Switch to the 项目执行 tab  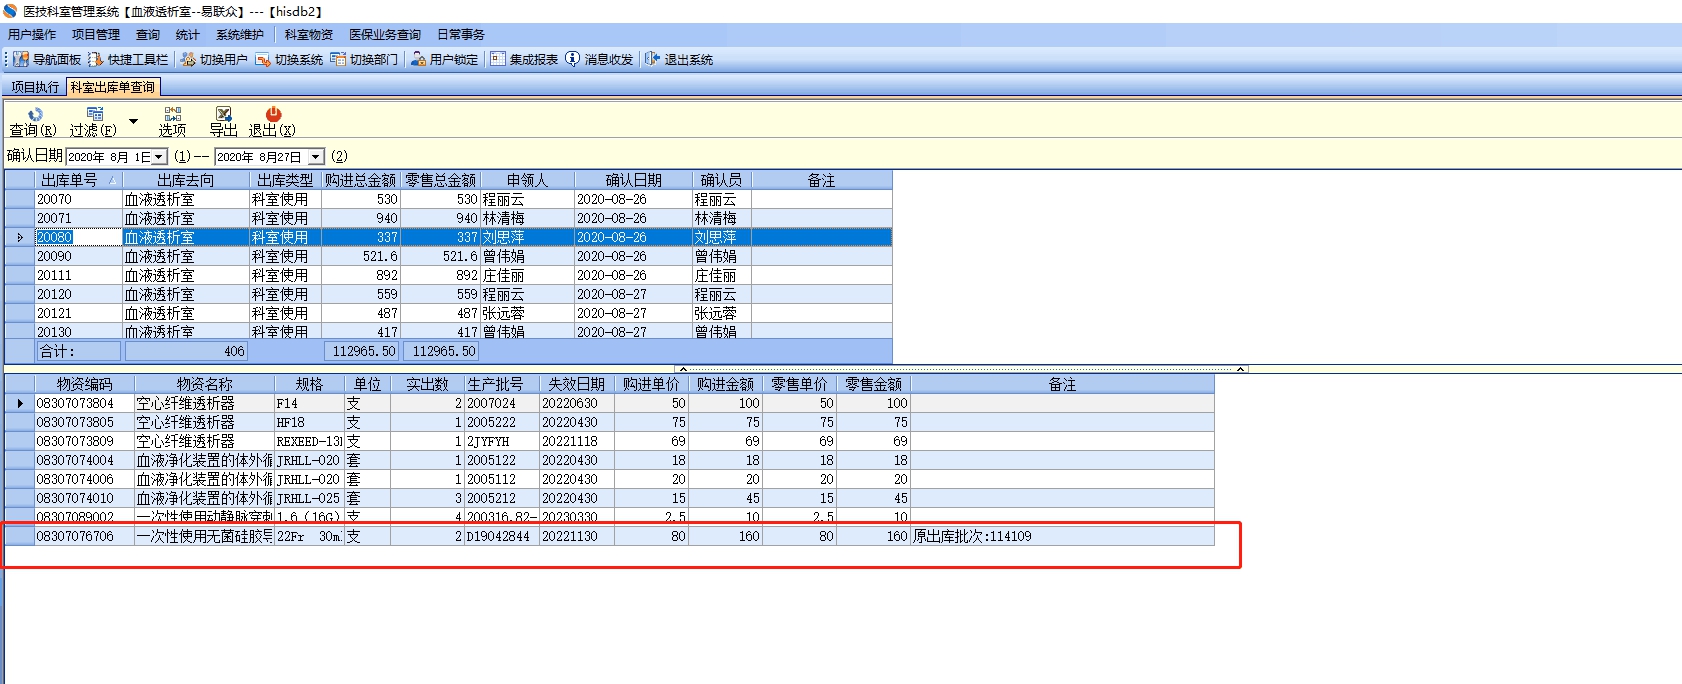[x=35, y=87]
